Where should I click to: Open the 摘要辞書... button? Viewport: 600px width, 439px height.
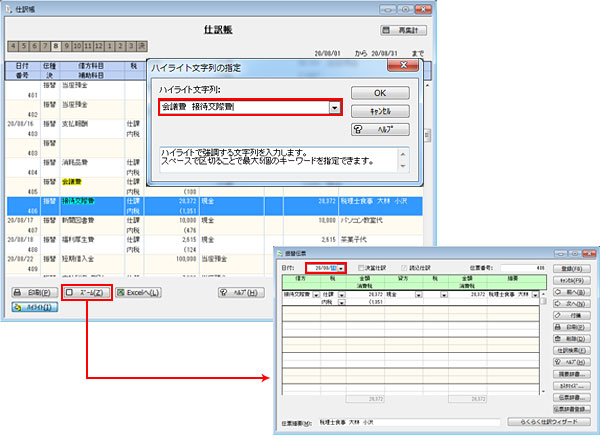coord(572,374)
